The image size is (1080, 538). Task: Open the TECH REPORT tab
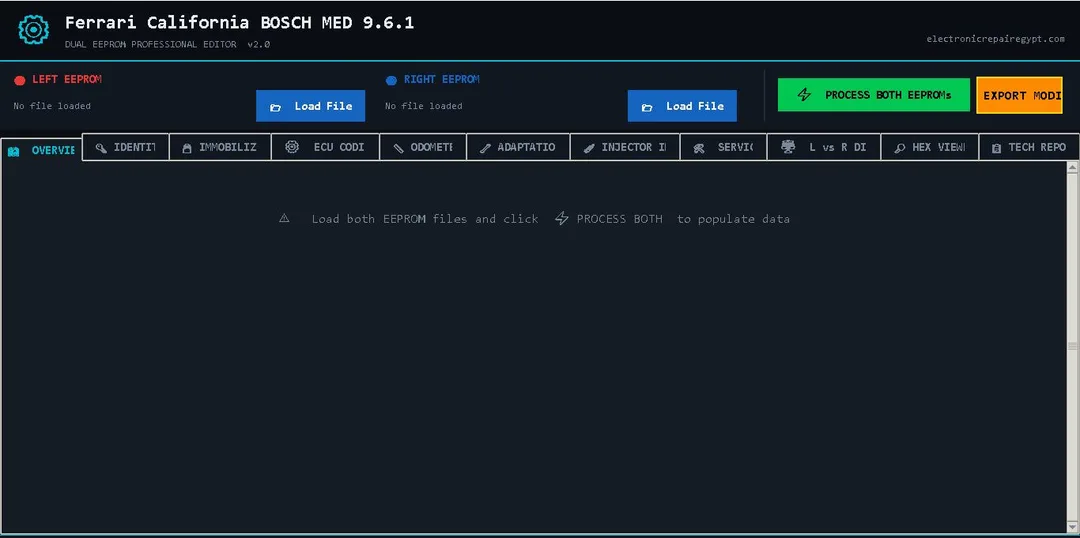click(1029, 147)
